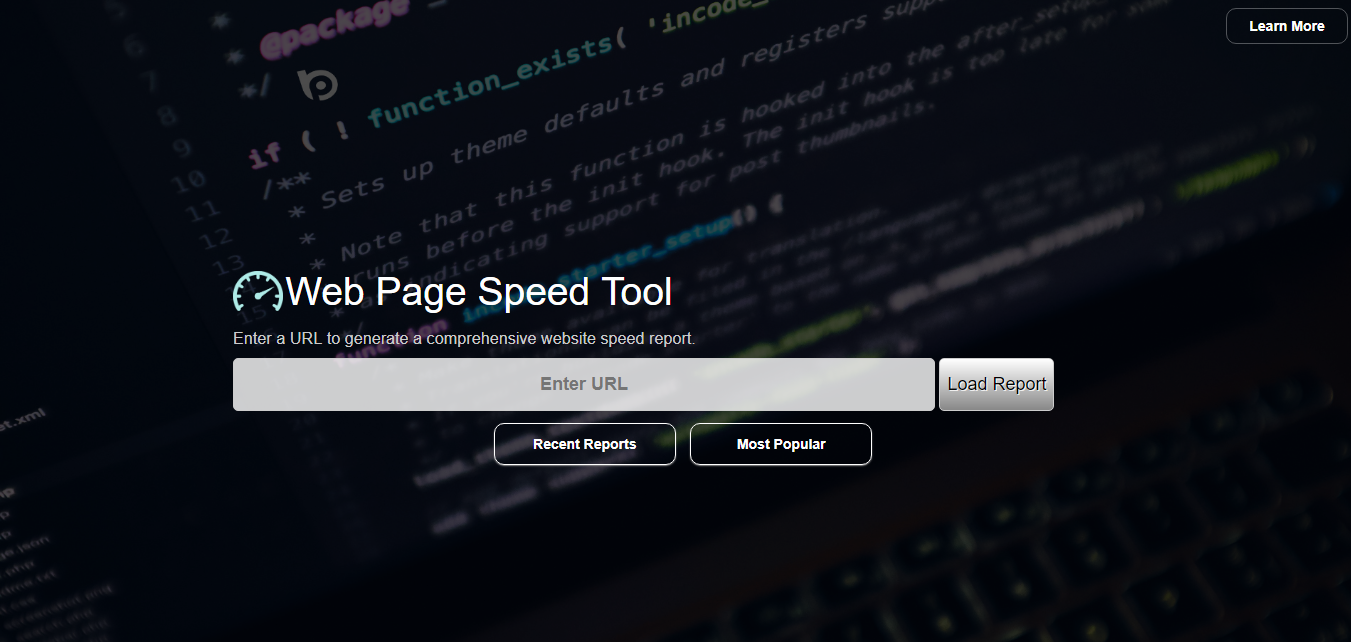This screenshot has width=1351, height=642.
Task: Open Most Popular reports
Action: coord(781,444)
